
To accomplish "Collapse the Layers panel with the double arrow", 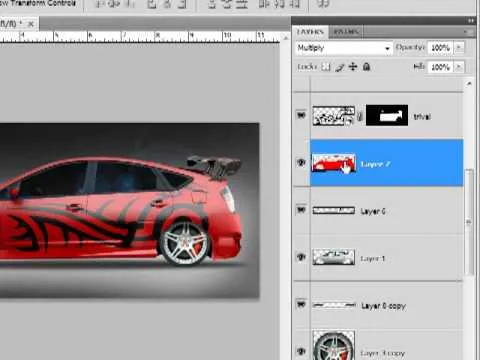I will pos(471,21).
